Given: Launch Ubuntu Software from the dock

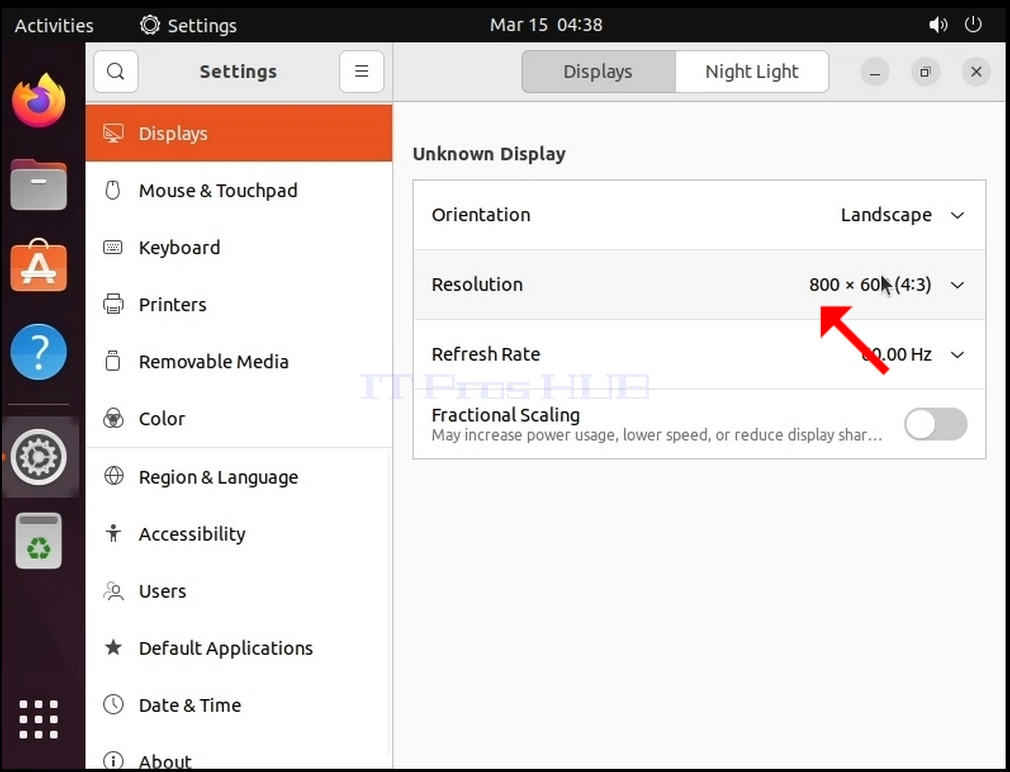Looking at the screenshot, I should (39, 265).
